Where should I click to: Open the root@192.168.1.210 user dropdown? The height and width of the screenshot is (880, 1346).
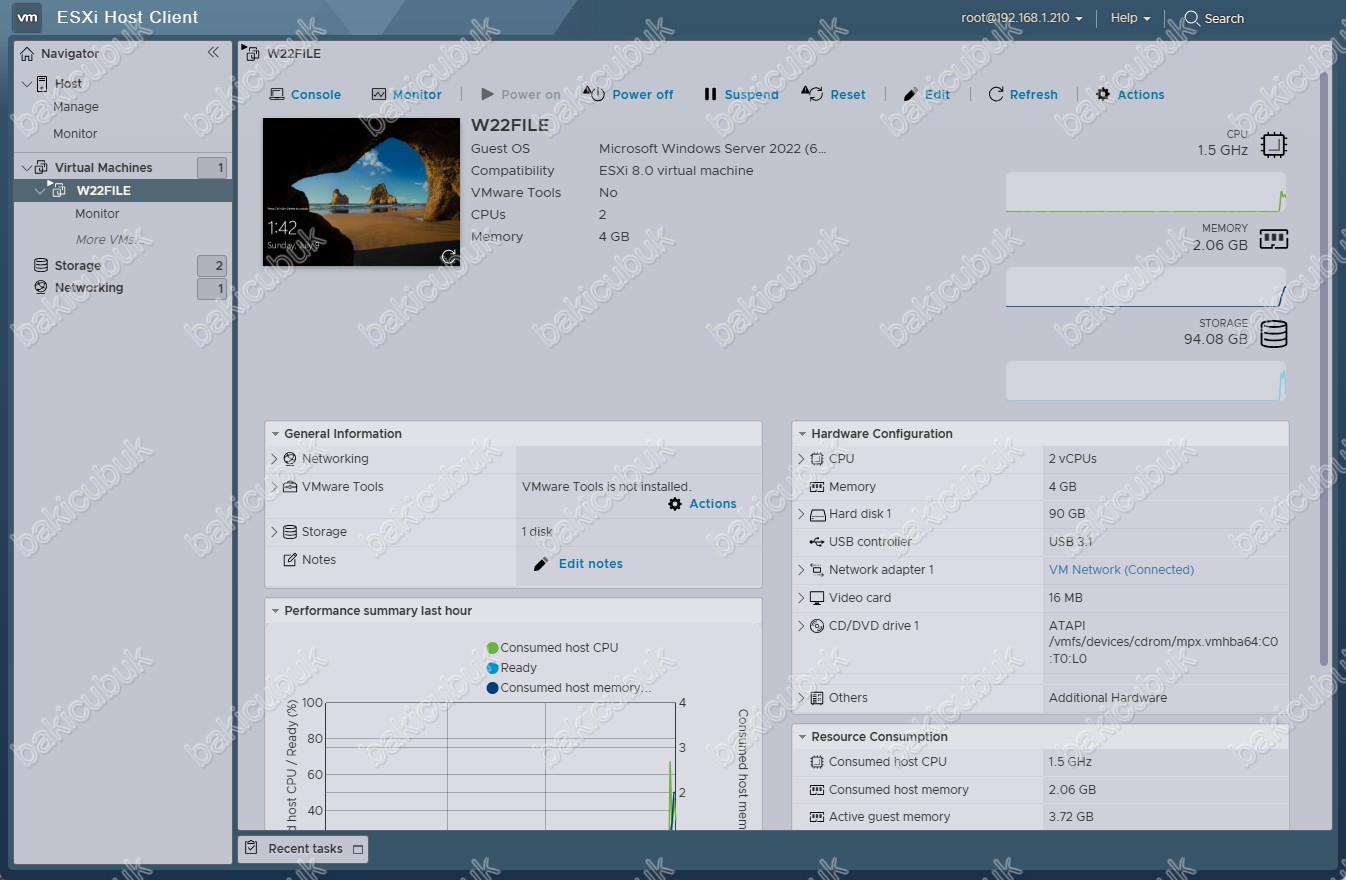click(x=1021, y=18)
